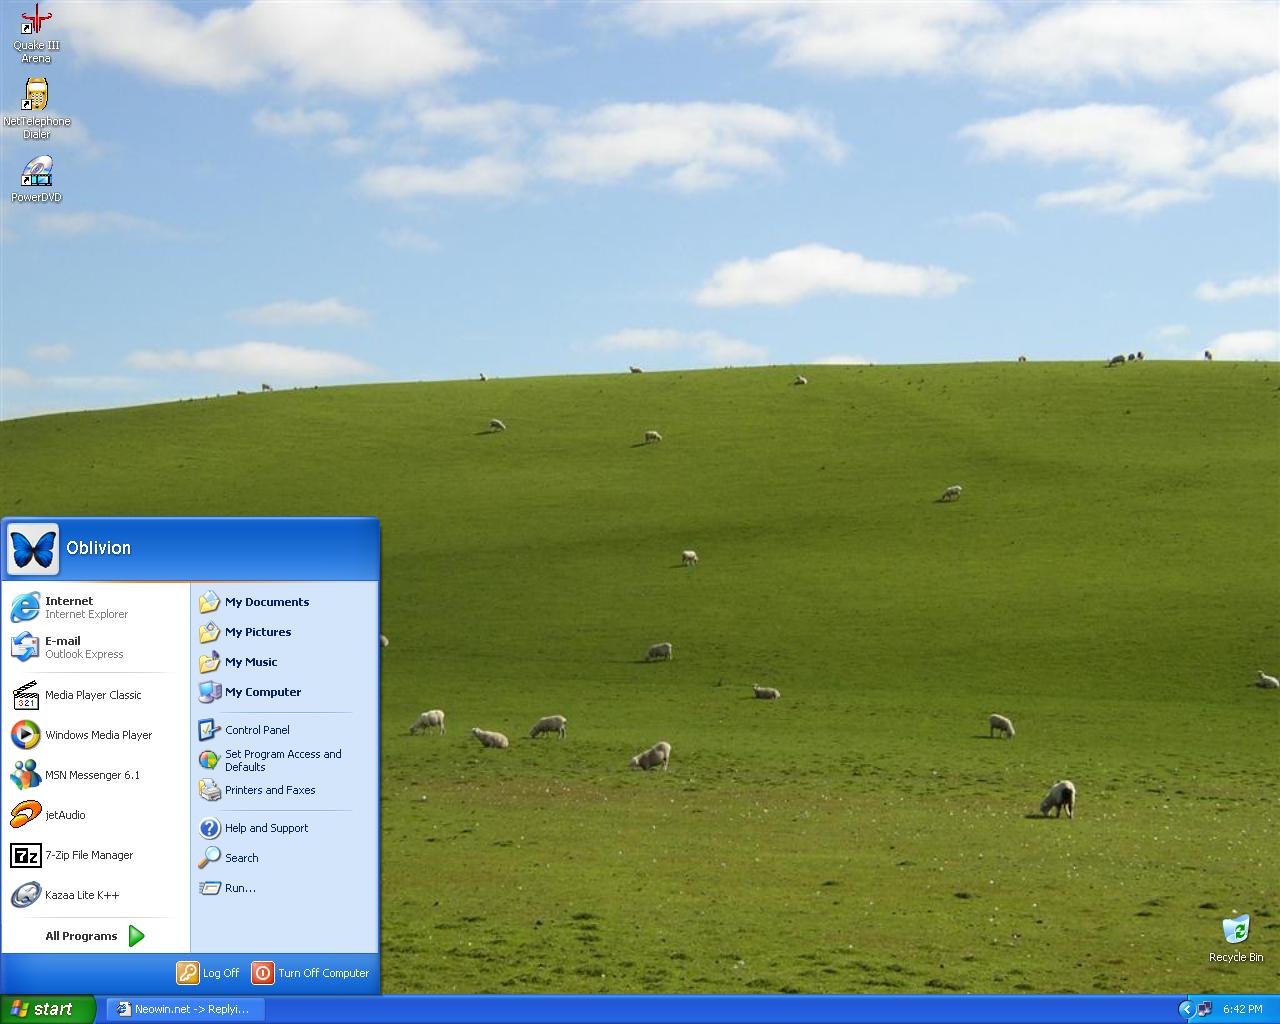Open Kazaa Lite K++ program
The width and height of the screenshot is (1280, 1024).
pos(81,895)
